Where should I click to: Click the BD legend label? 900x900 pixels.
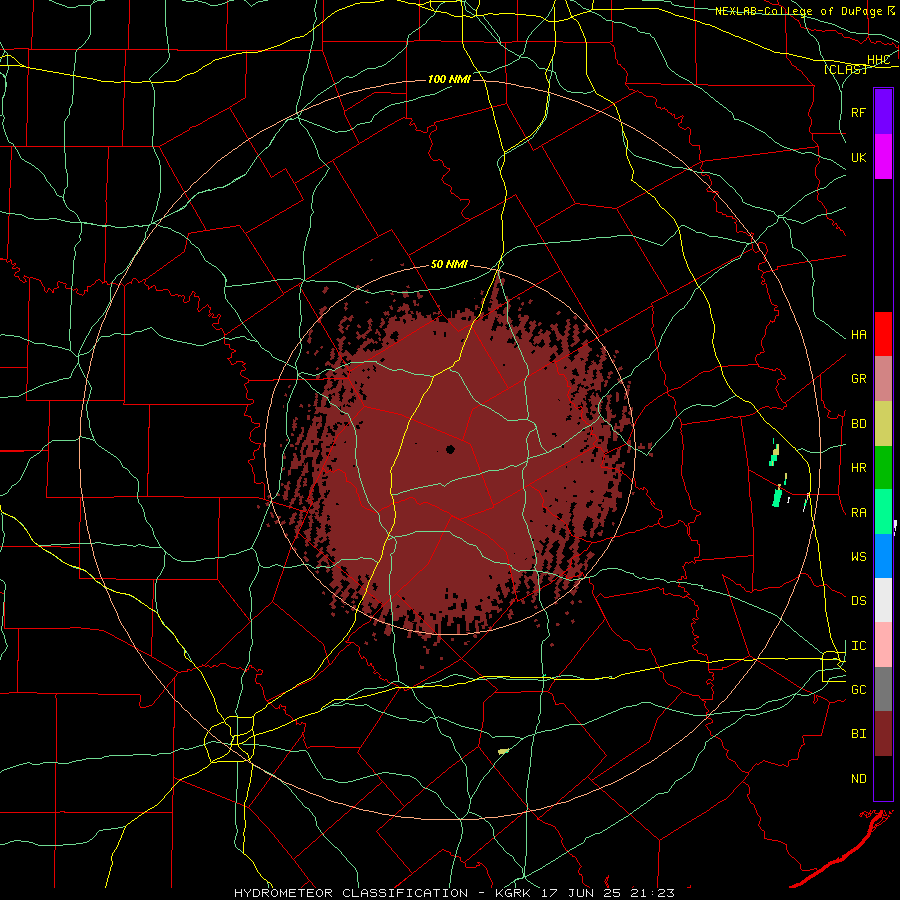(858, 424)
